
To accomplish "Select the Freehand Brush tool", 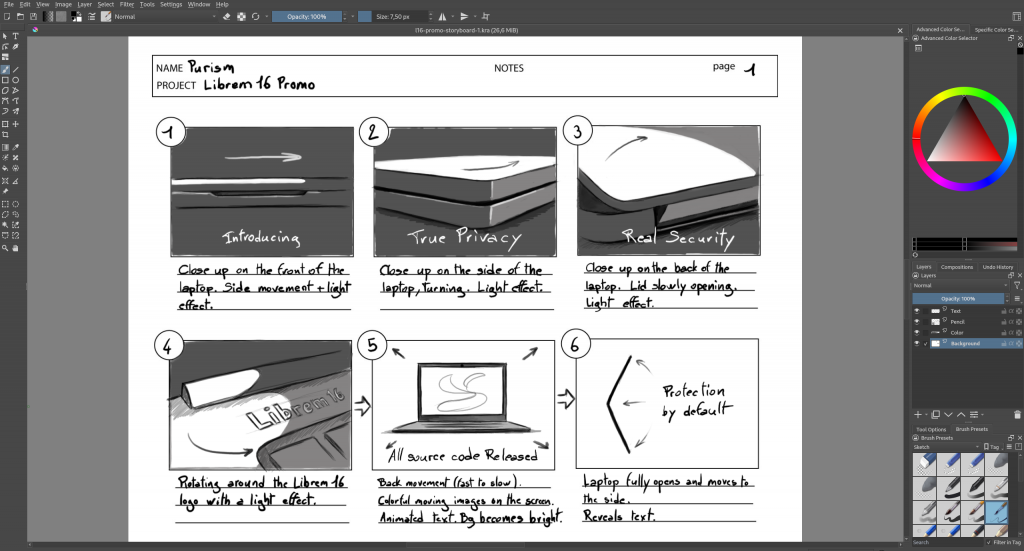I will 5,69.
